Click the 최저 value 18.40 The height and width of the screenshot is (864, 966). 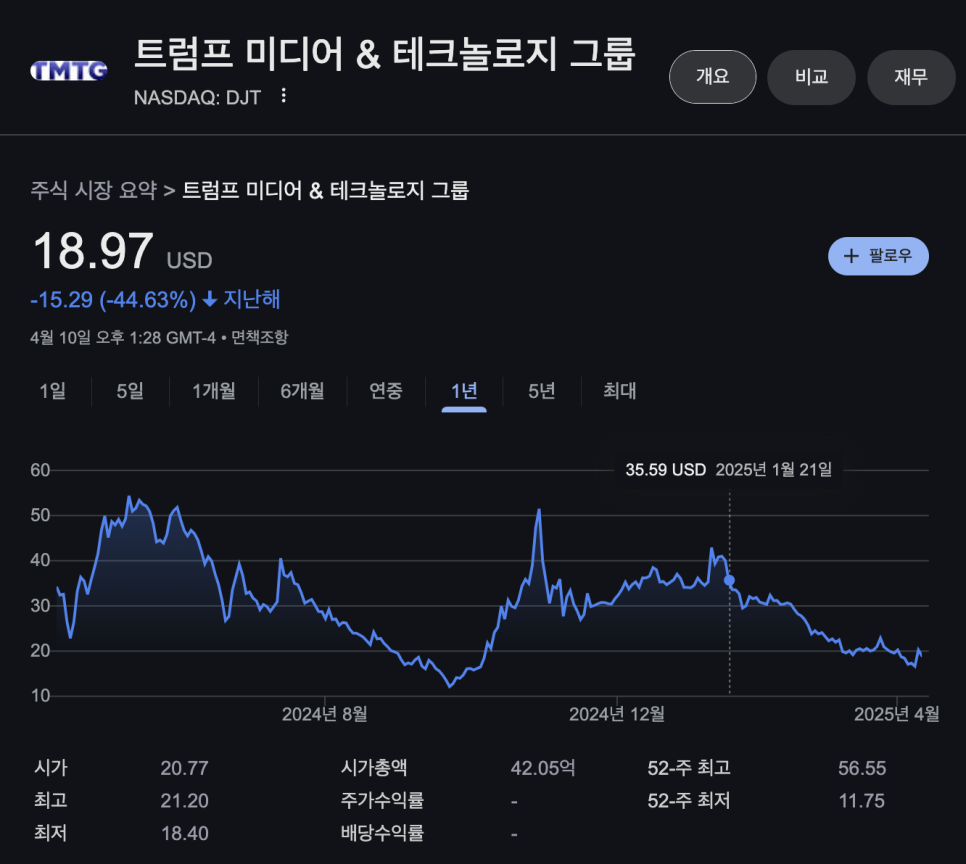tap(184, 834)
